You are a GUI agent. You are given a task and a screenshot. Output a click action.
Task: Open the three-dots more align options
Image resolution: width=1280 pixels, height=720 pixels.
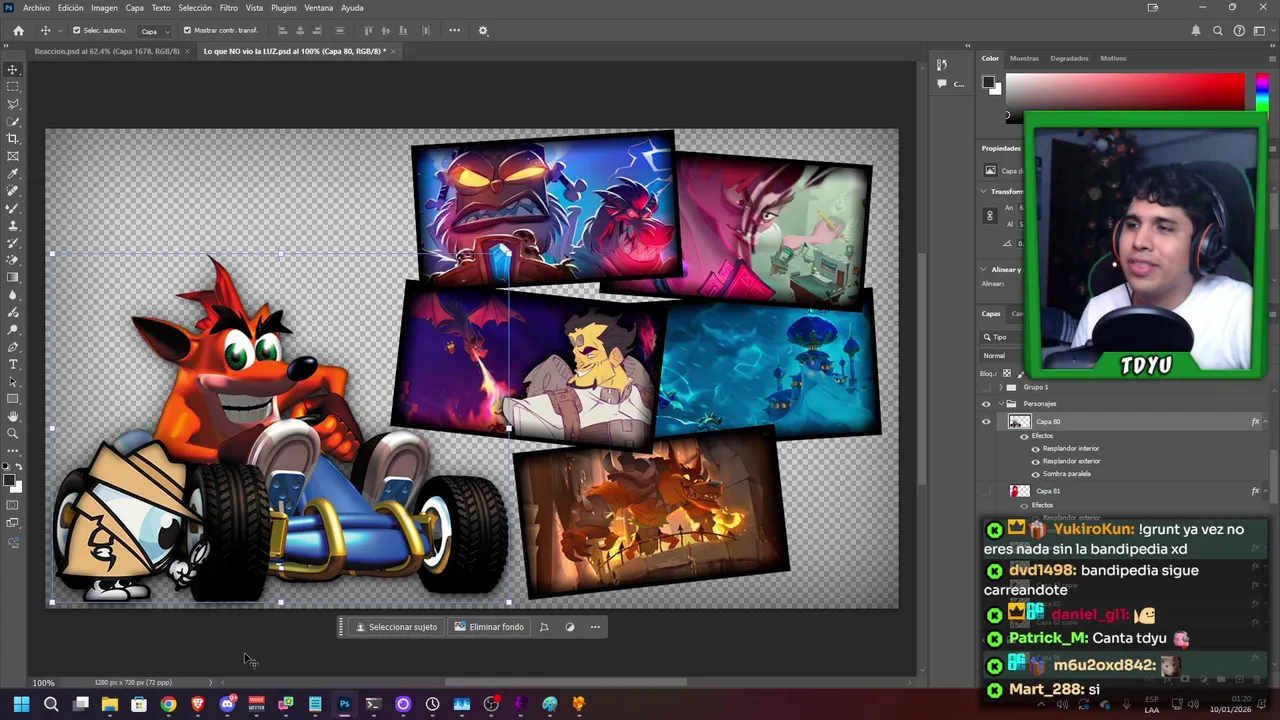point(454,30)
